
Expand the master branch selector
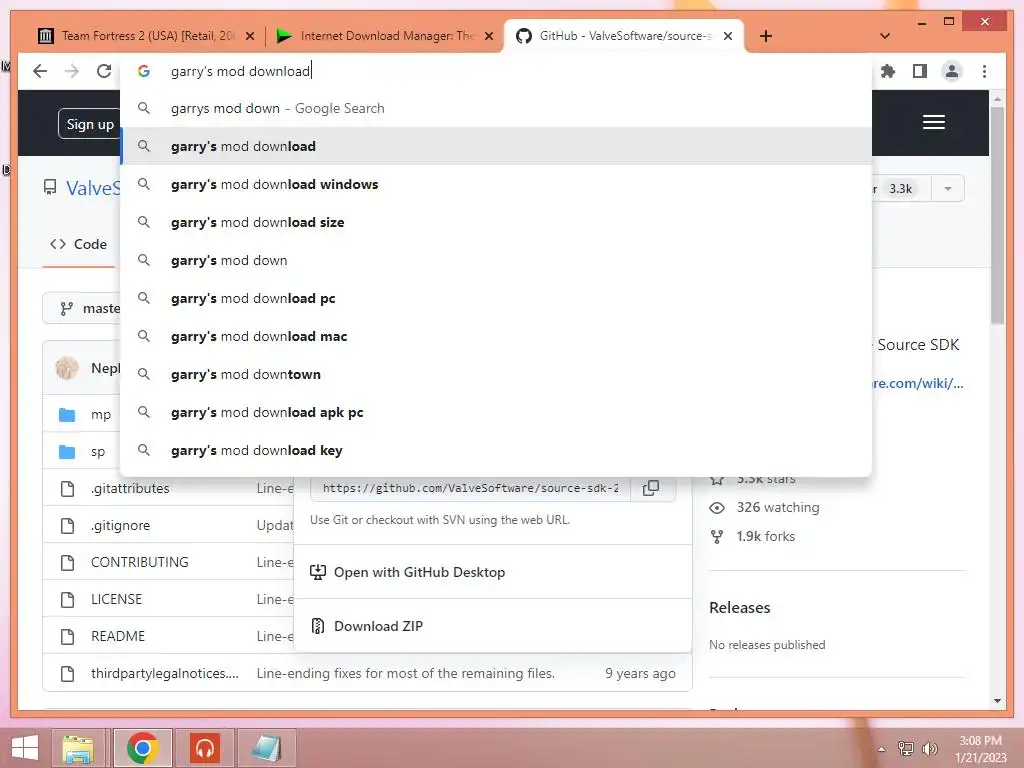pyautogui.click(x=82, y=308)
